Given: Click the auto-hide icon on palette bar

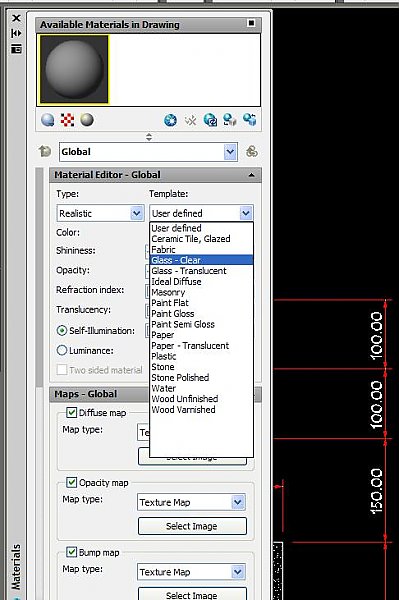Looking at the screenshot, I should pyautogui.click(x=16, y=33).
